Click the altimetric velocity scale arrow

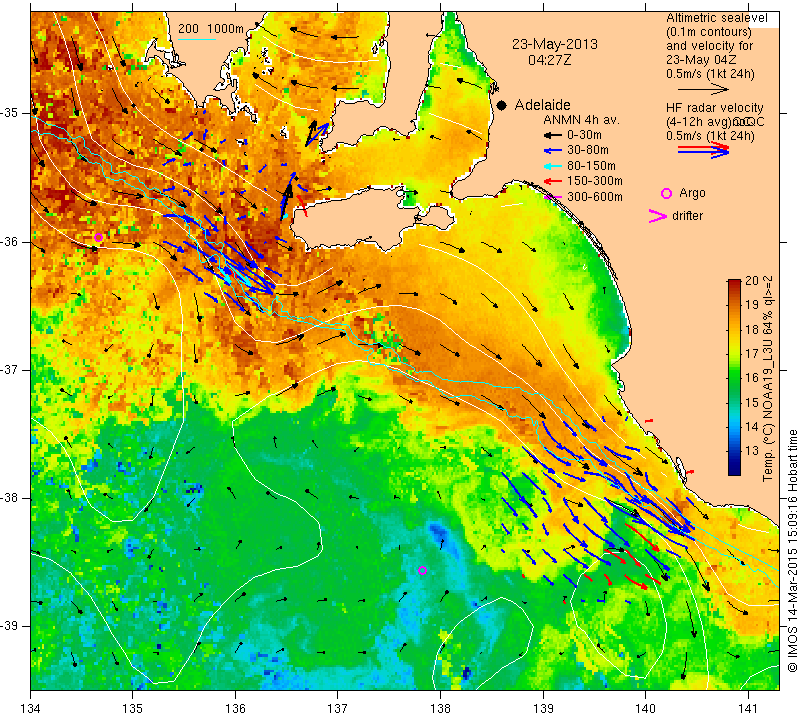coord(704,89)
